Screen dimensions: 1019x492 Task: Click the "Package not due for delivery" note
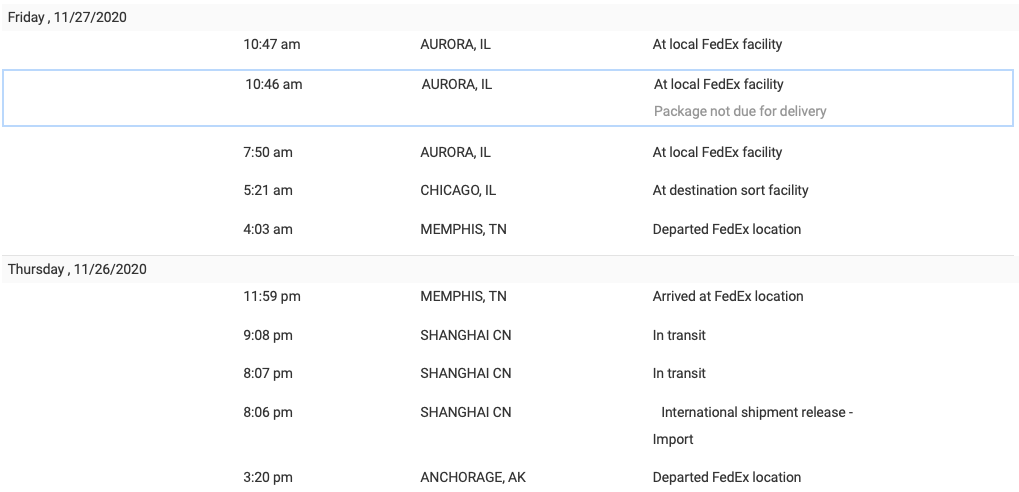[740, 111]
